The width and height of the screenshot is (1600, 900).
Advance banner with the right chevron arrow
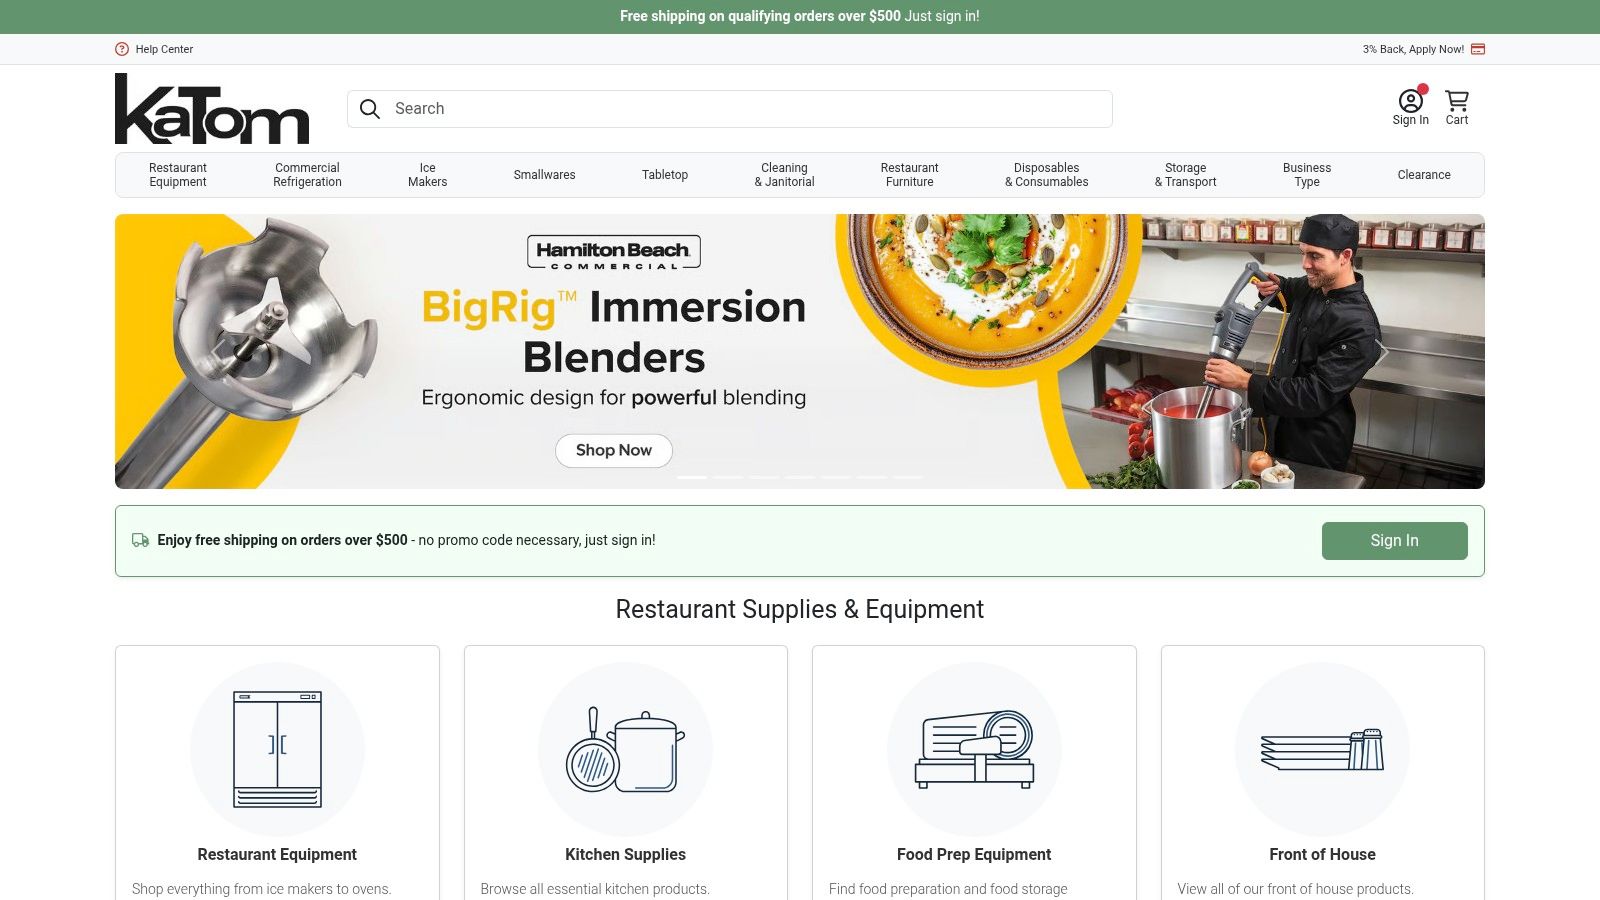pyautogui.click(x=1381, y=351)
